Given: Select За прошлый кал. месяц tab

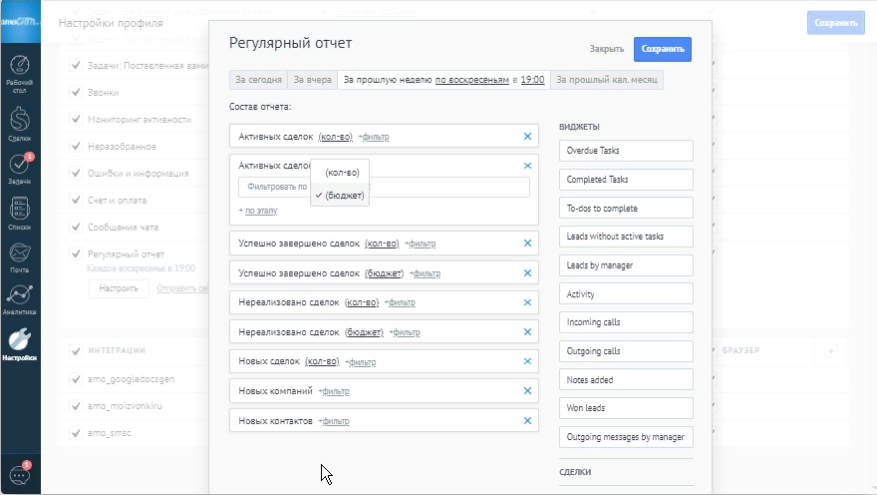Looking at the screenshot, I should pyautogui.click(x=606, y=79).
